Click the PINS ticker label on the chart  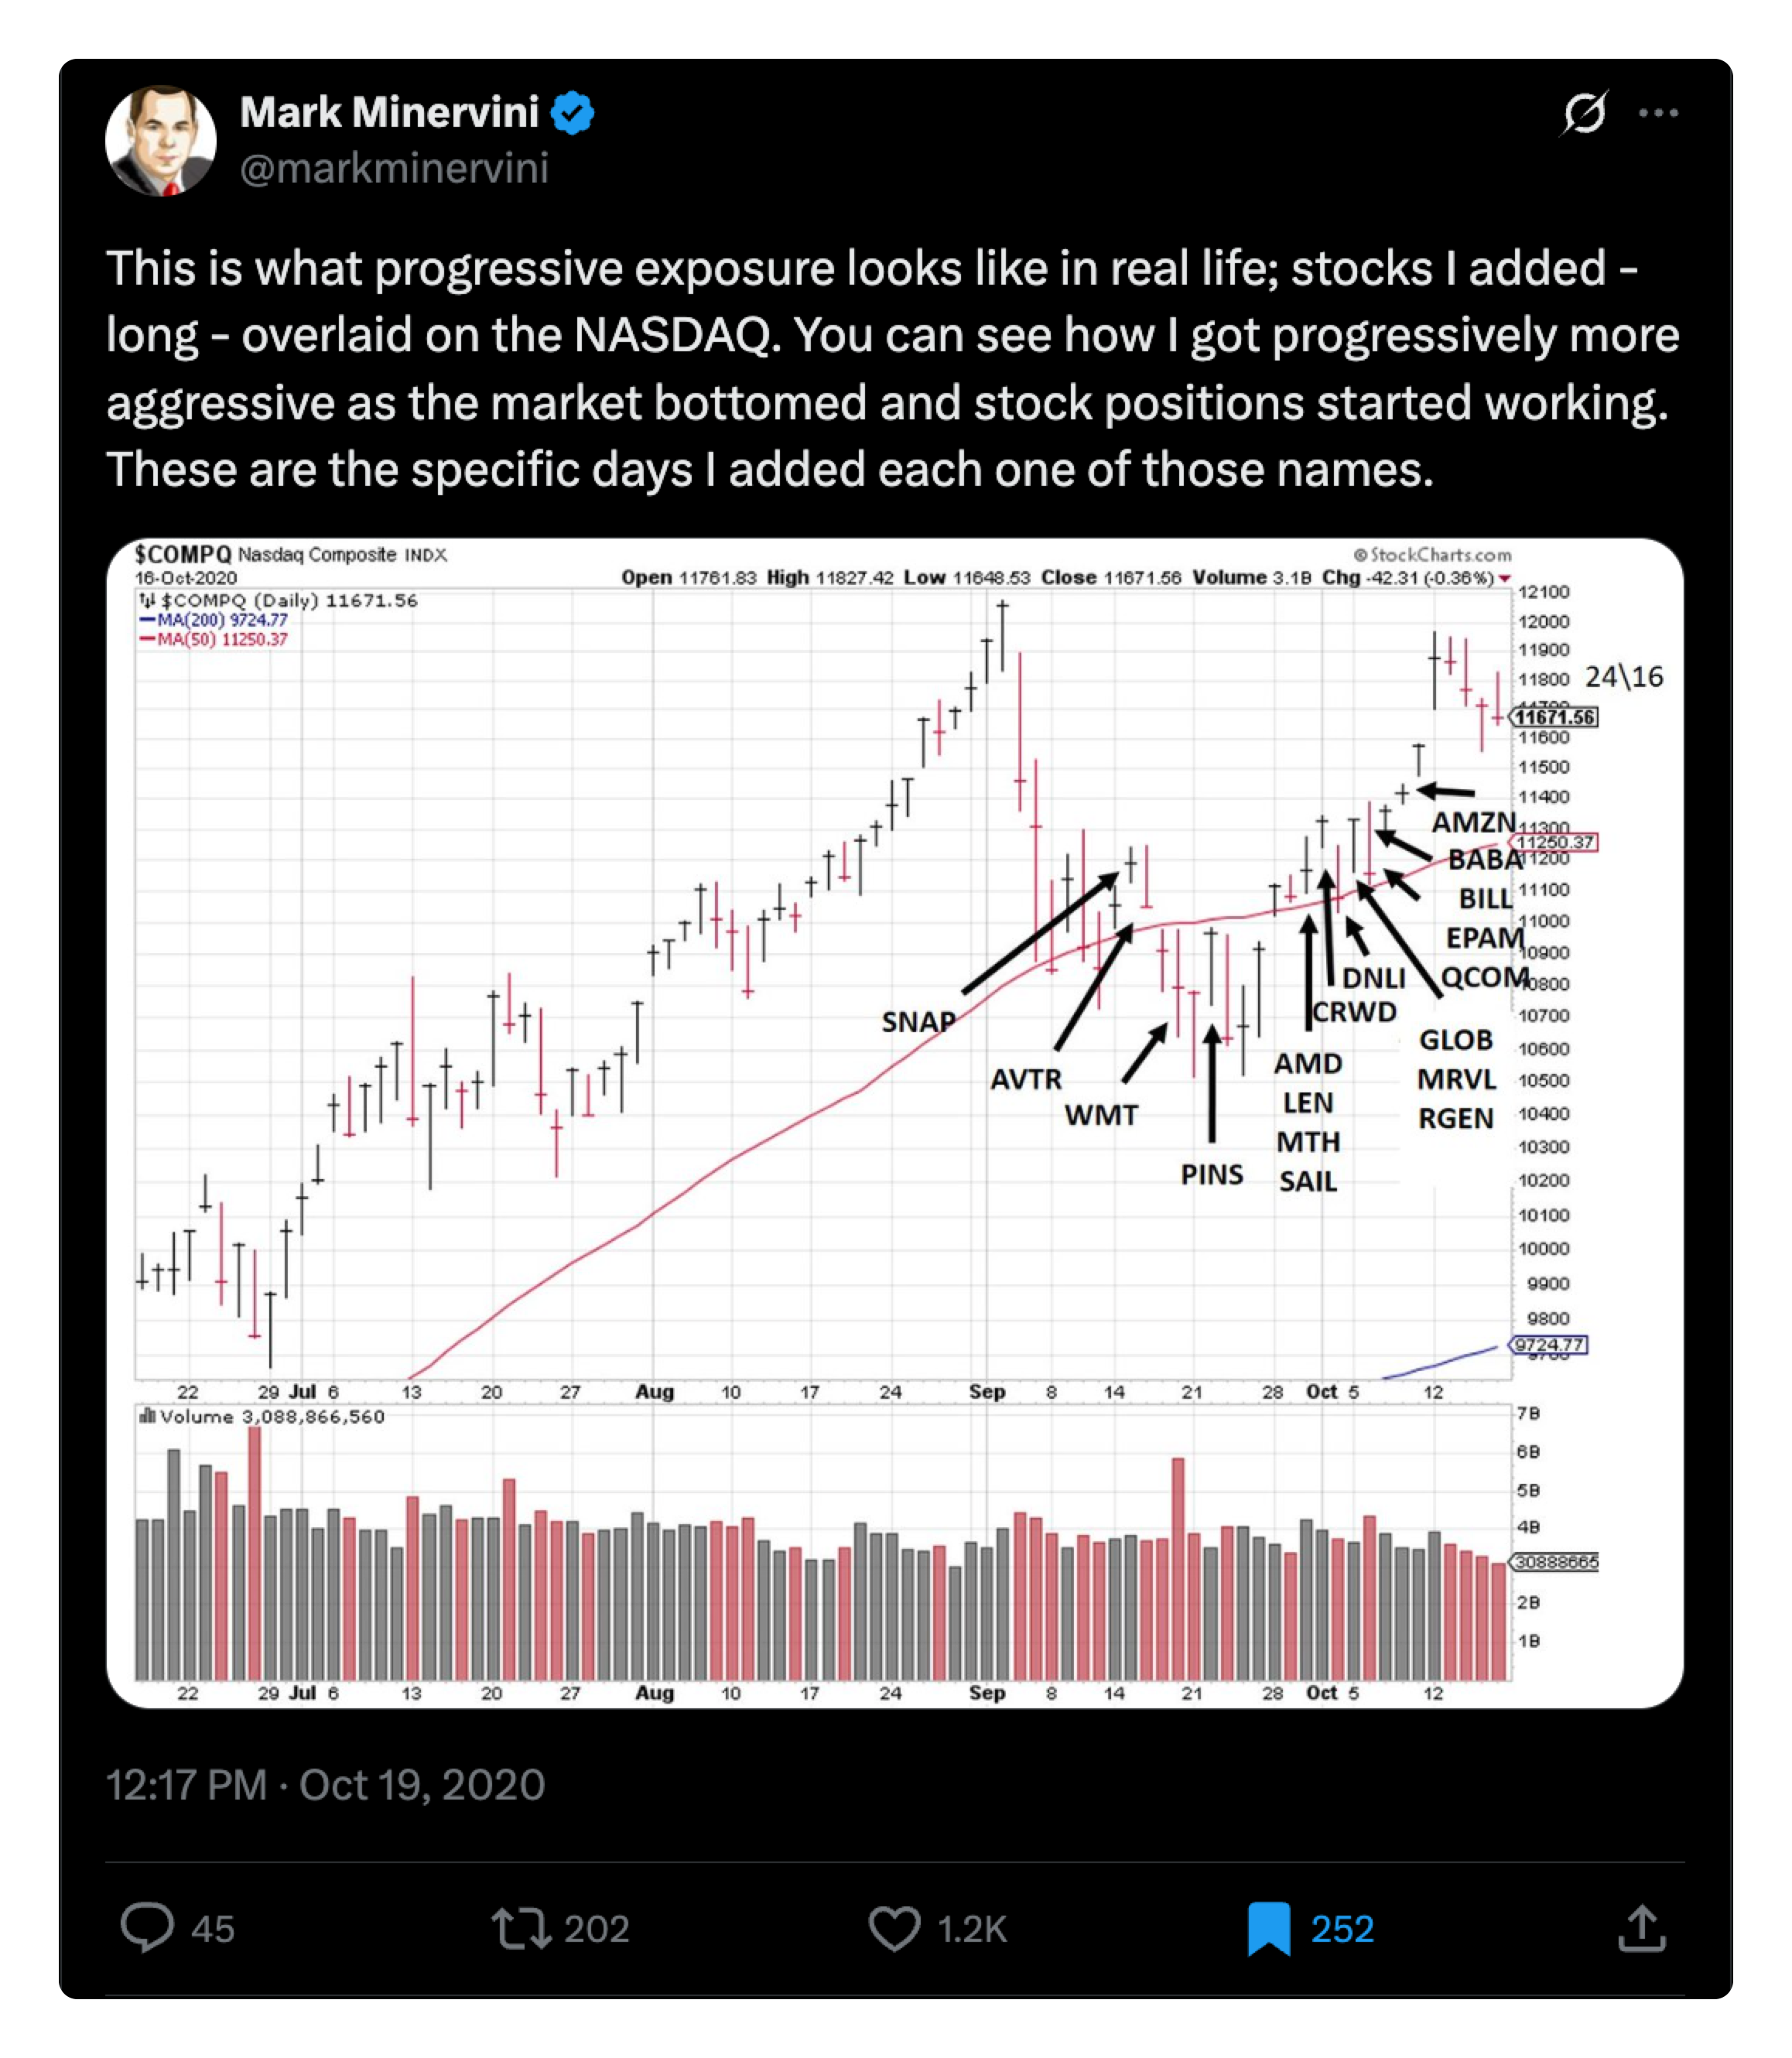click(x=1211, y=1174)
